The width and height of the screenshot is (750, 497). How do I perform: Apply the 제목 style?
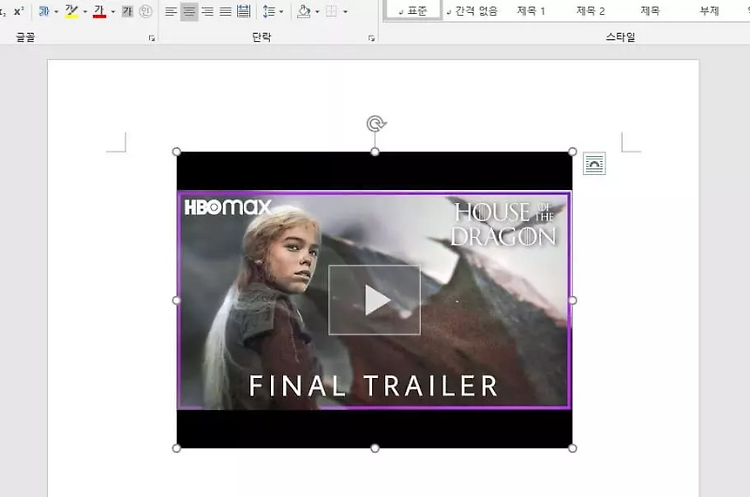[x=650, y=11]
